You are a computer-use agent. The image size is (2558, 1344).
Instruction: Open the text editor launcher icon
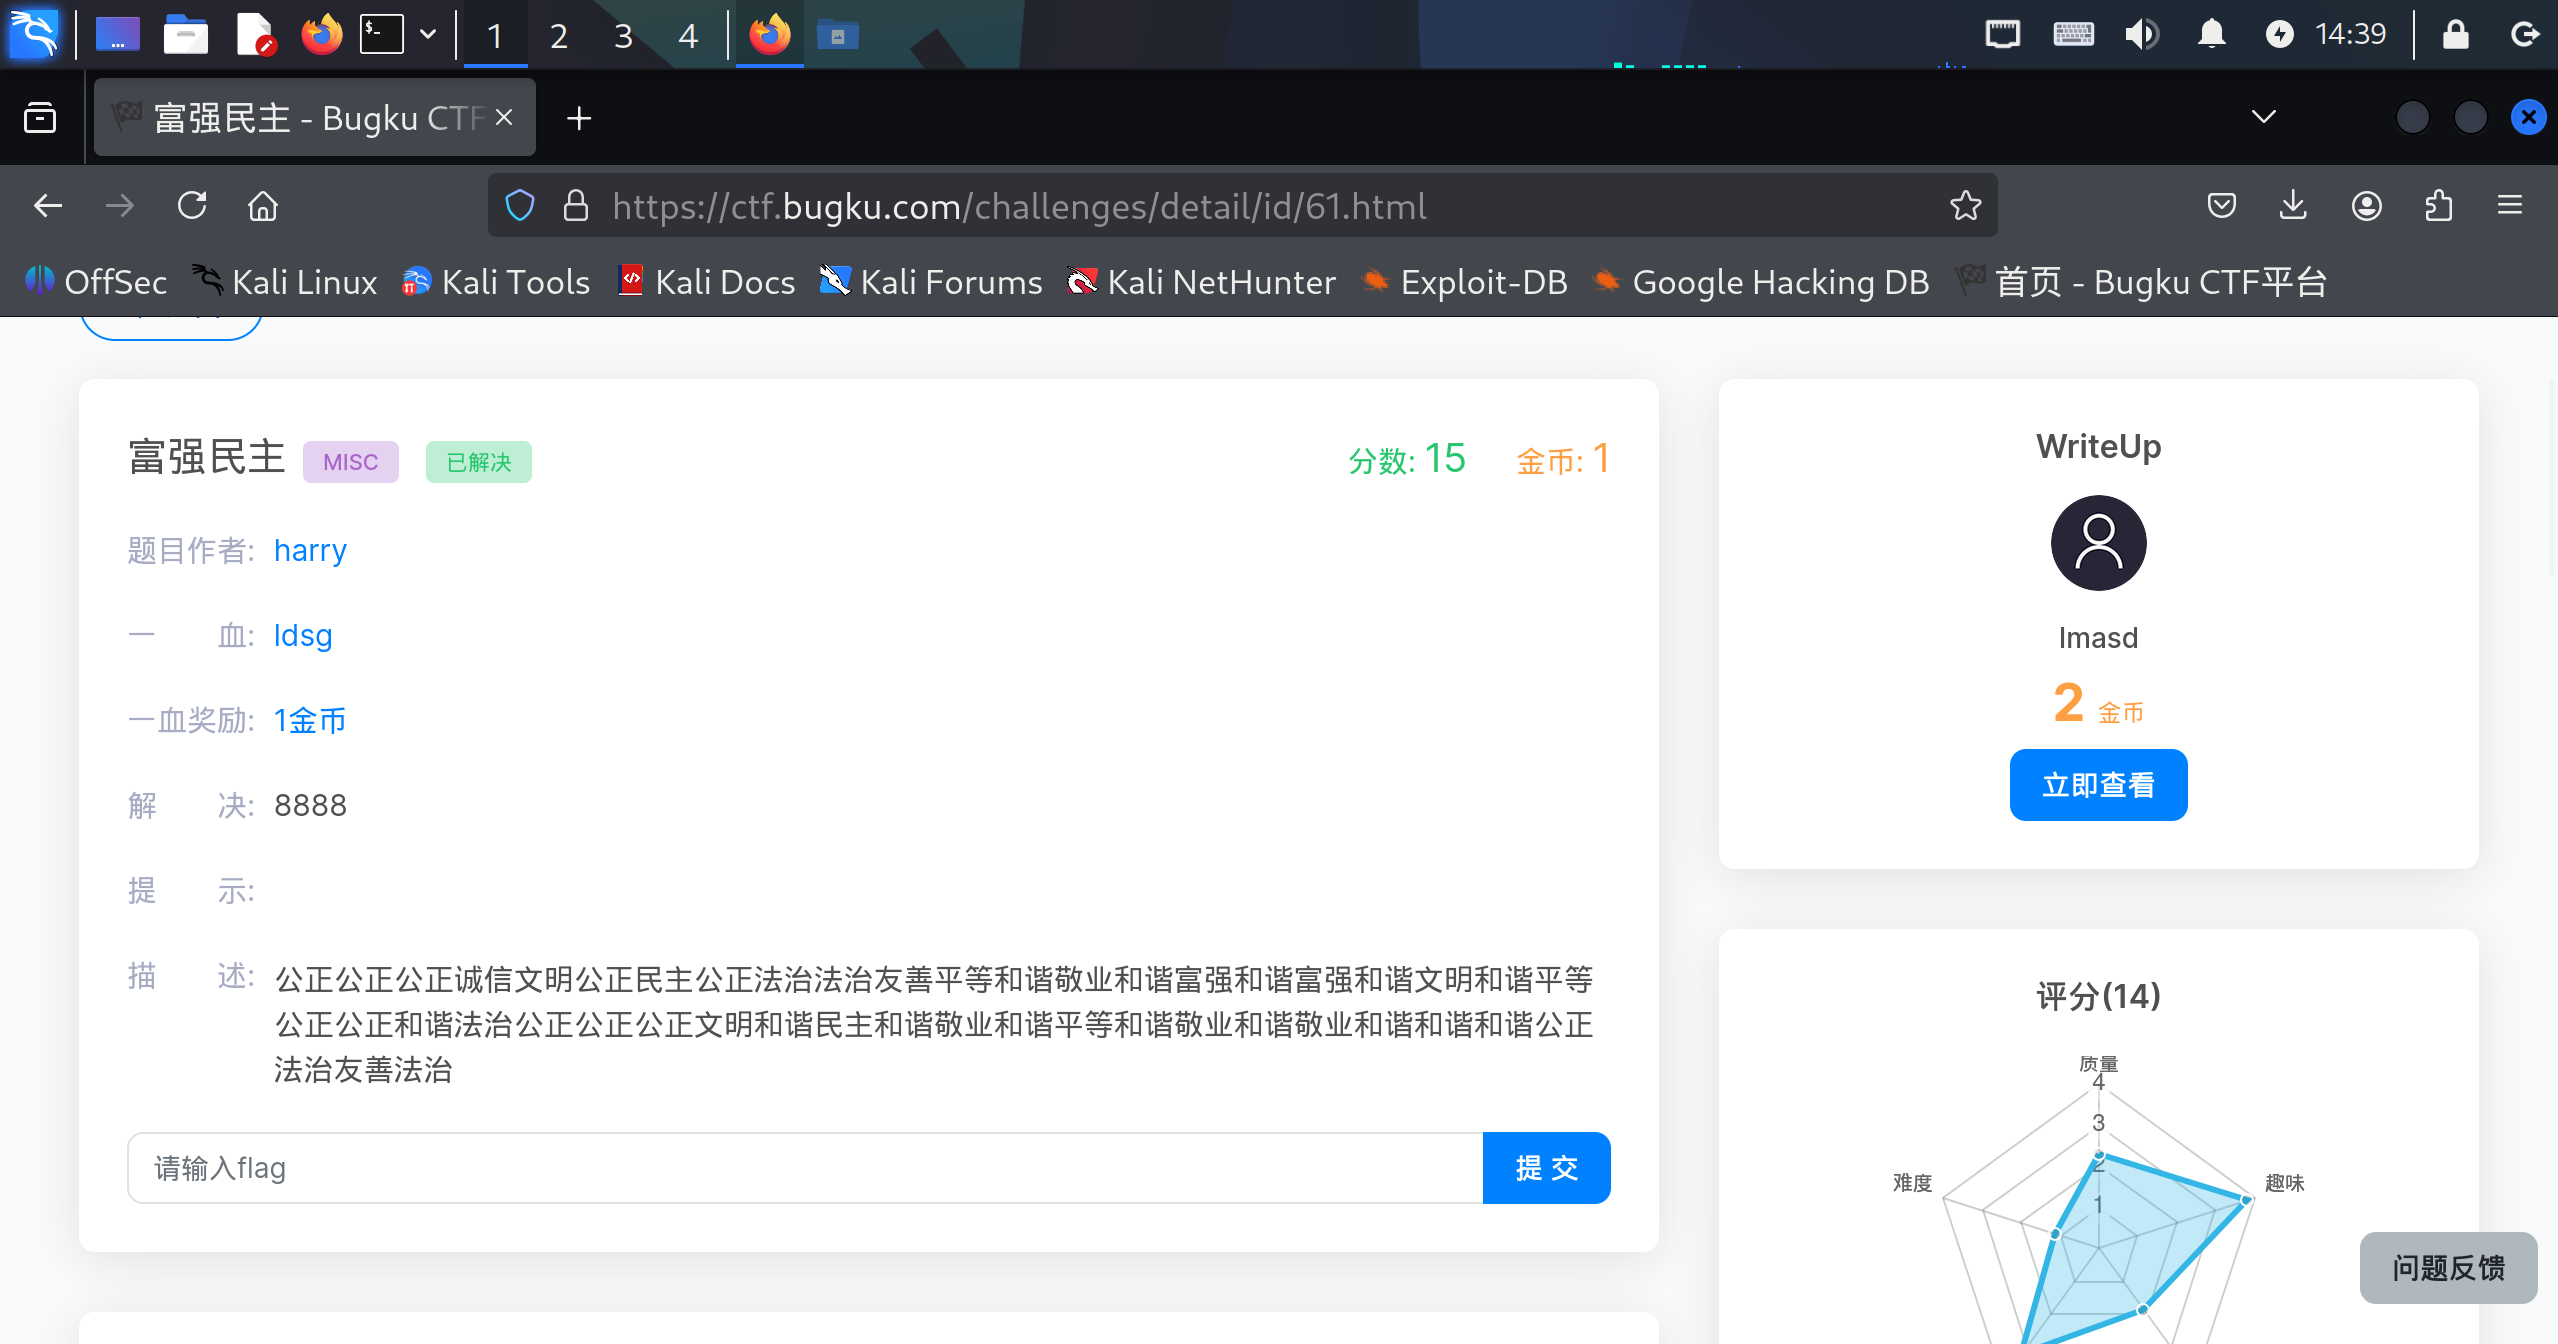(x=254, y=35)
